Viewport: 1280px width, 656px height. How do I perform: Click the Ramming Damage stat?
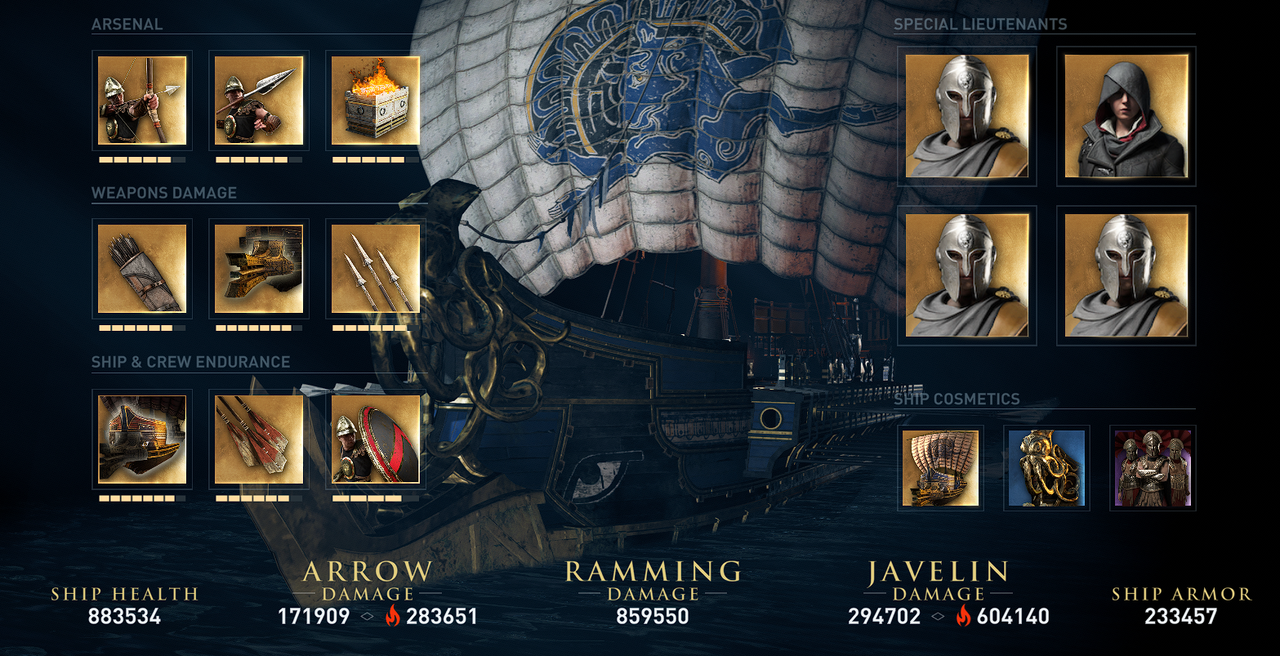(652, 593)
